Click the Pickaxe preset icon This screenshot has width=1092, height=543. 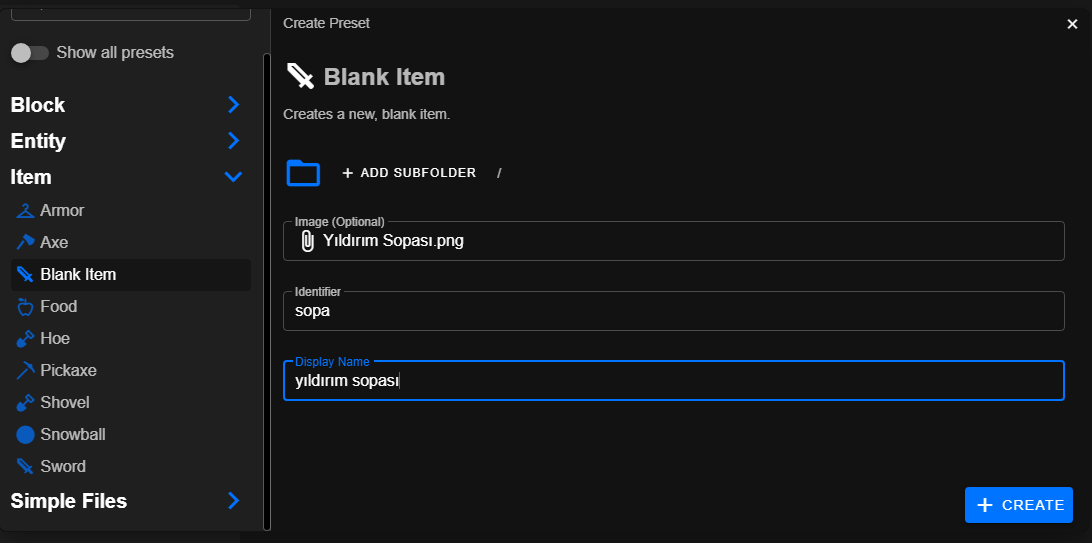[25, 371]
